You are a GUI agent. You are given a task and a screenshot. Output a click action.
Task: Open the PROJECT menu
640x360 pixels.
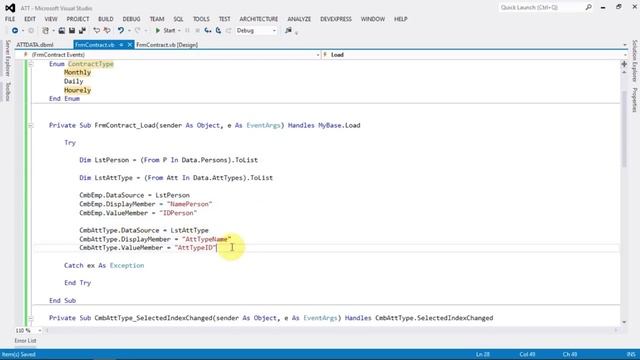click(x=78, y=19)
